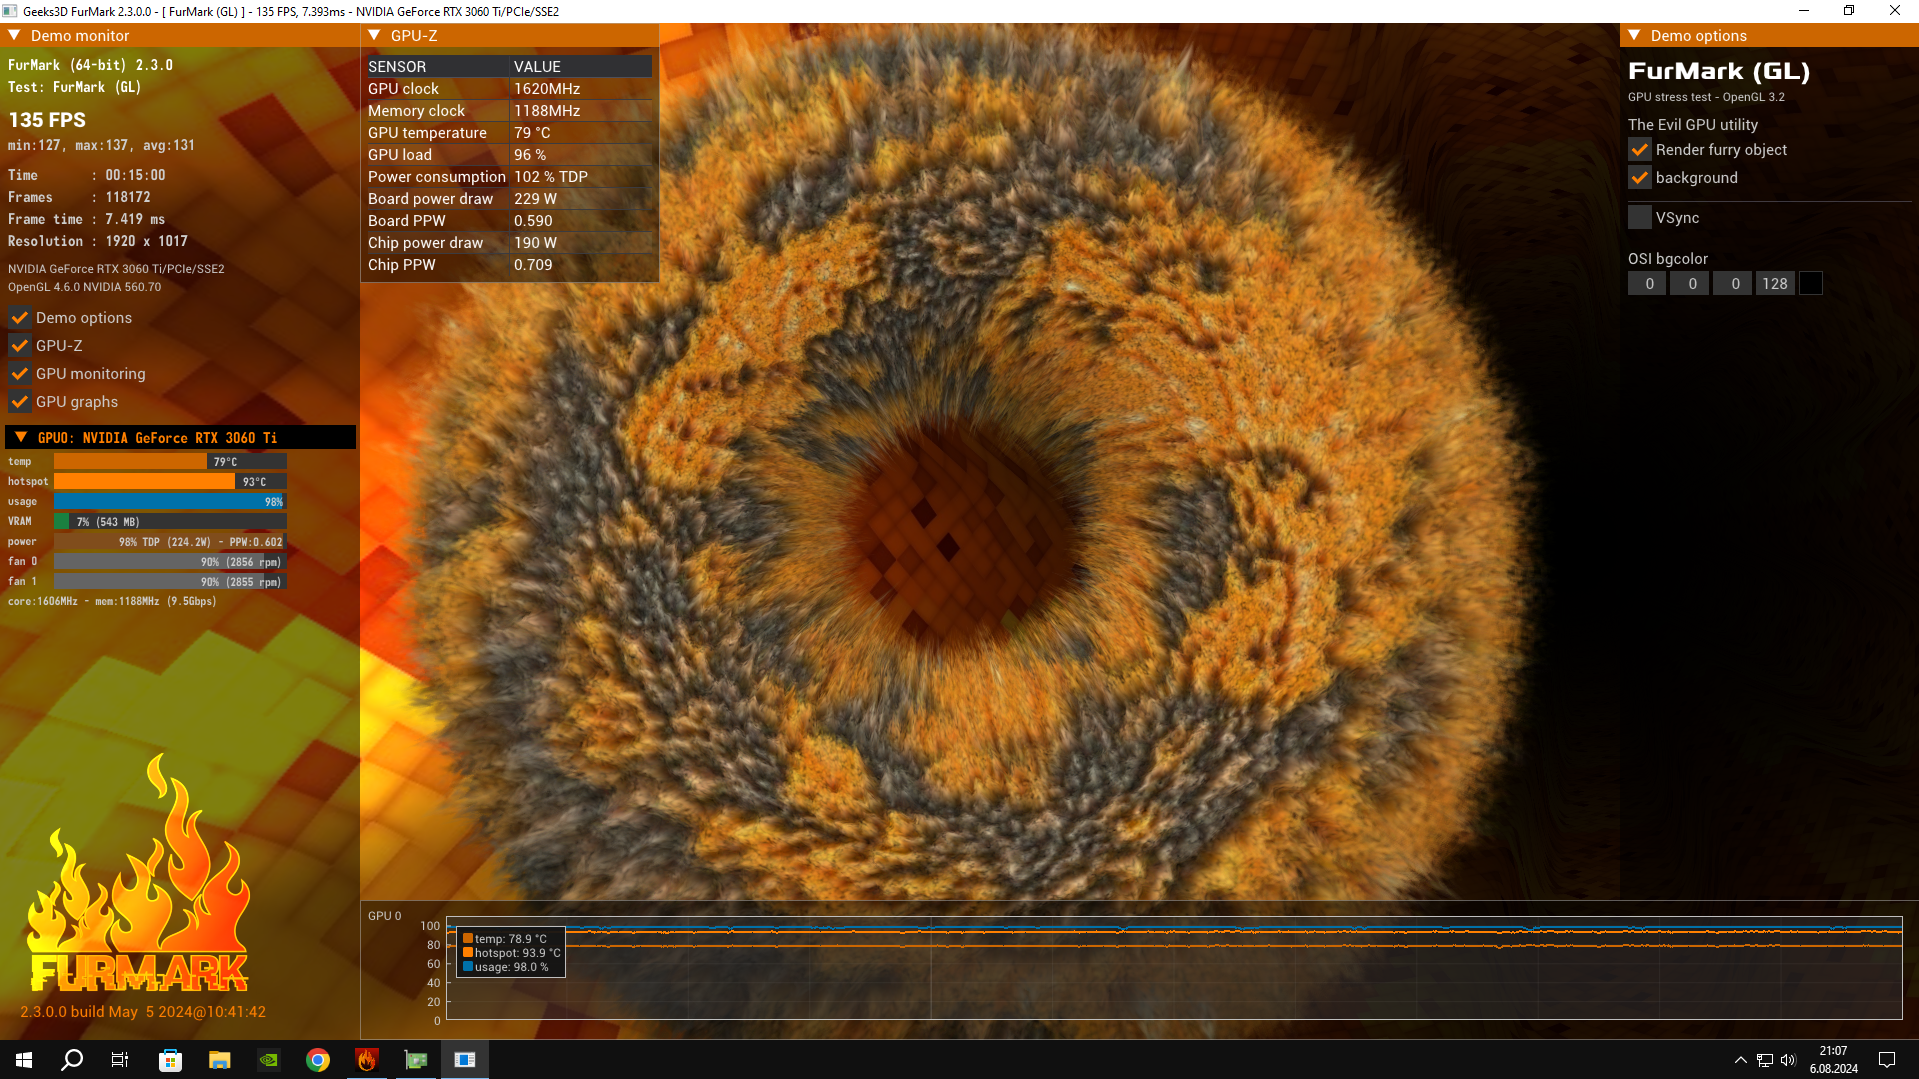Screen dimensions: 1919x1079
Task: Select the GPU load row
Action: tap(509, 155)
